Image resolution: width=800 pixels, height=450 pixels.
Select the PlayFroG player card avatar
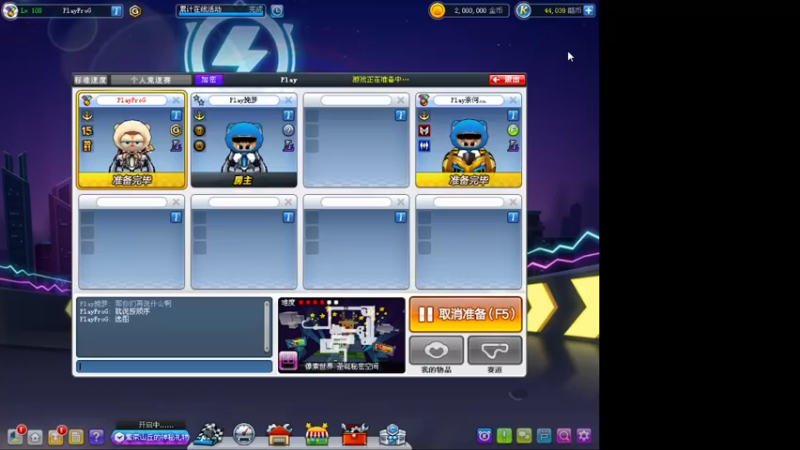132,147
